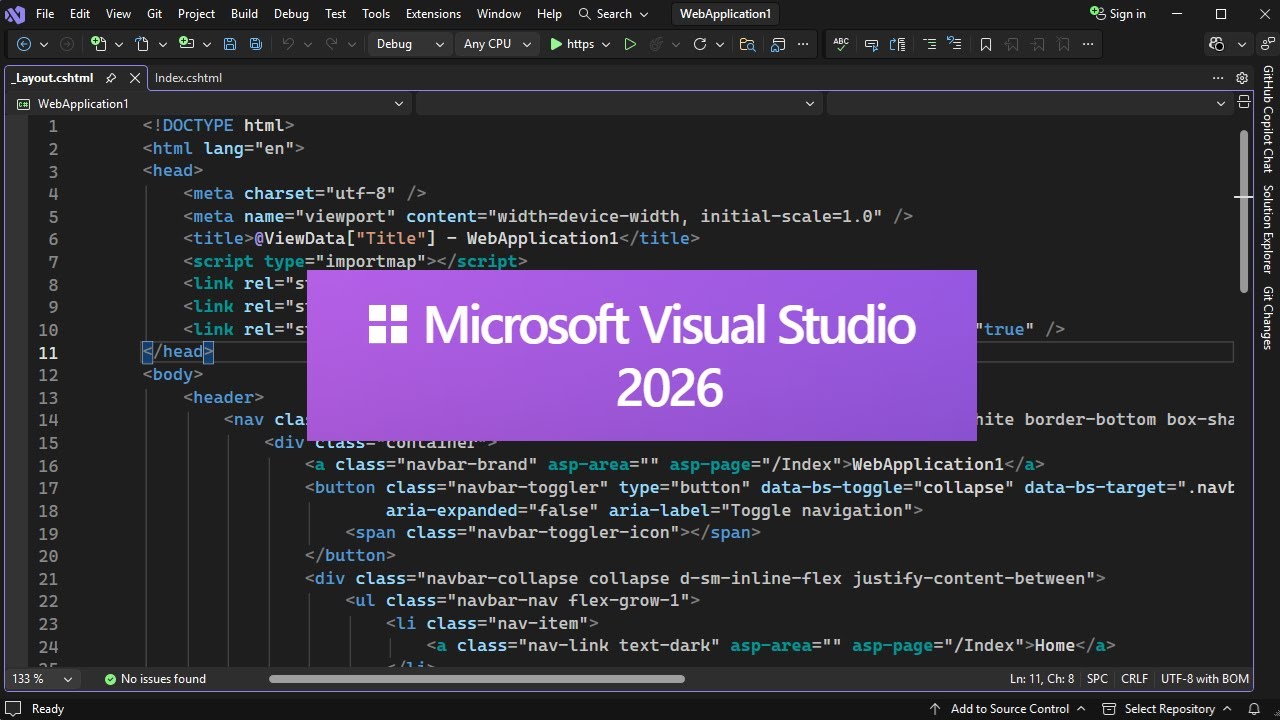Click the split editor window icon
Image resolution: width=1280 pixels, height=720 pixels.
[1244, 102]
